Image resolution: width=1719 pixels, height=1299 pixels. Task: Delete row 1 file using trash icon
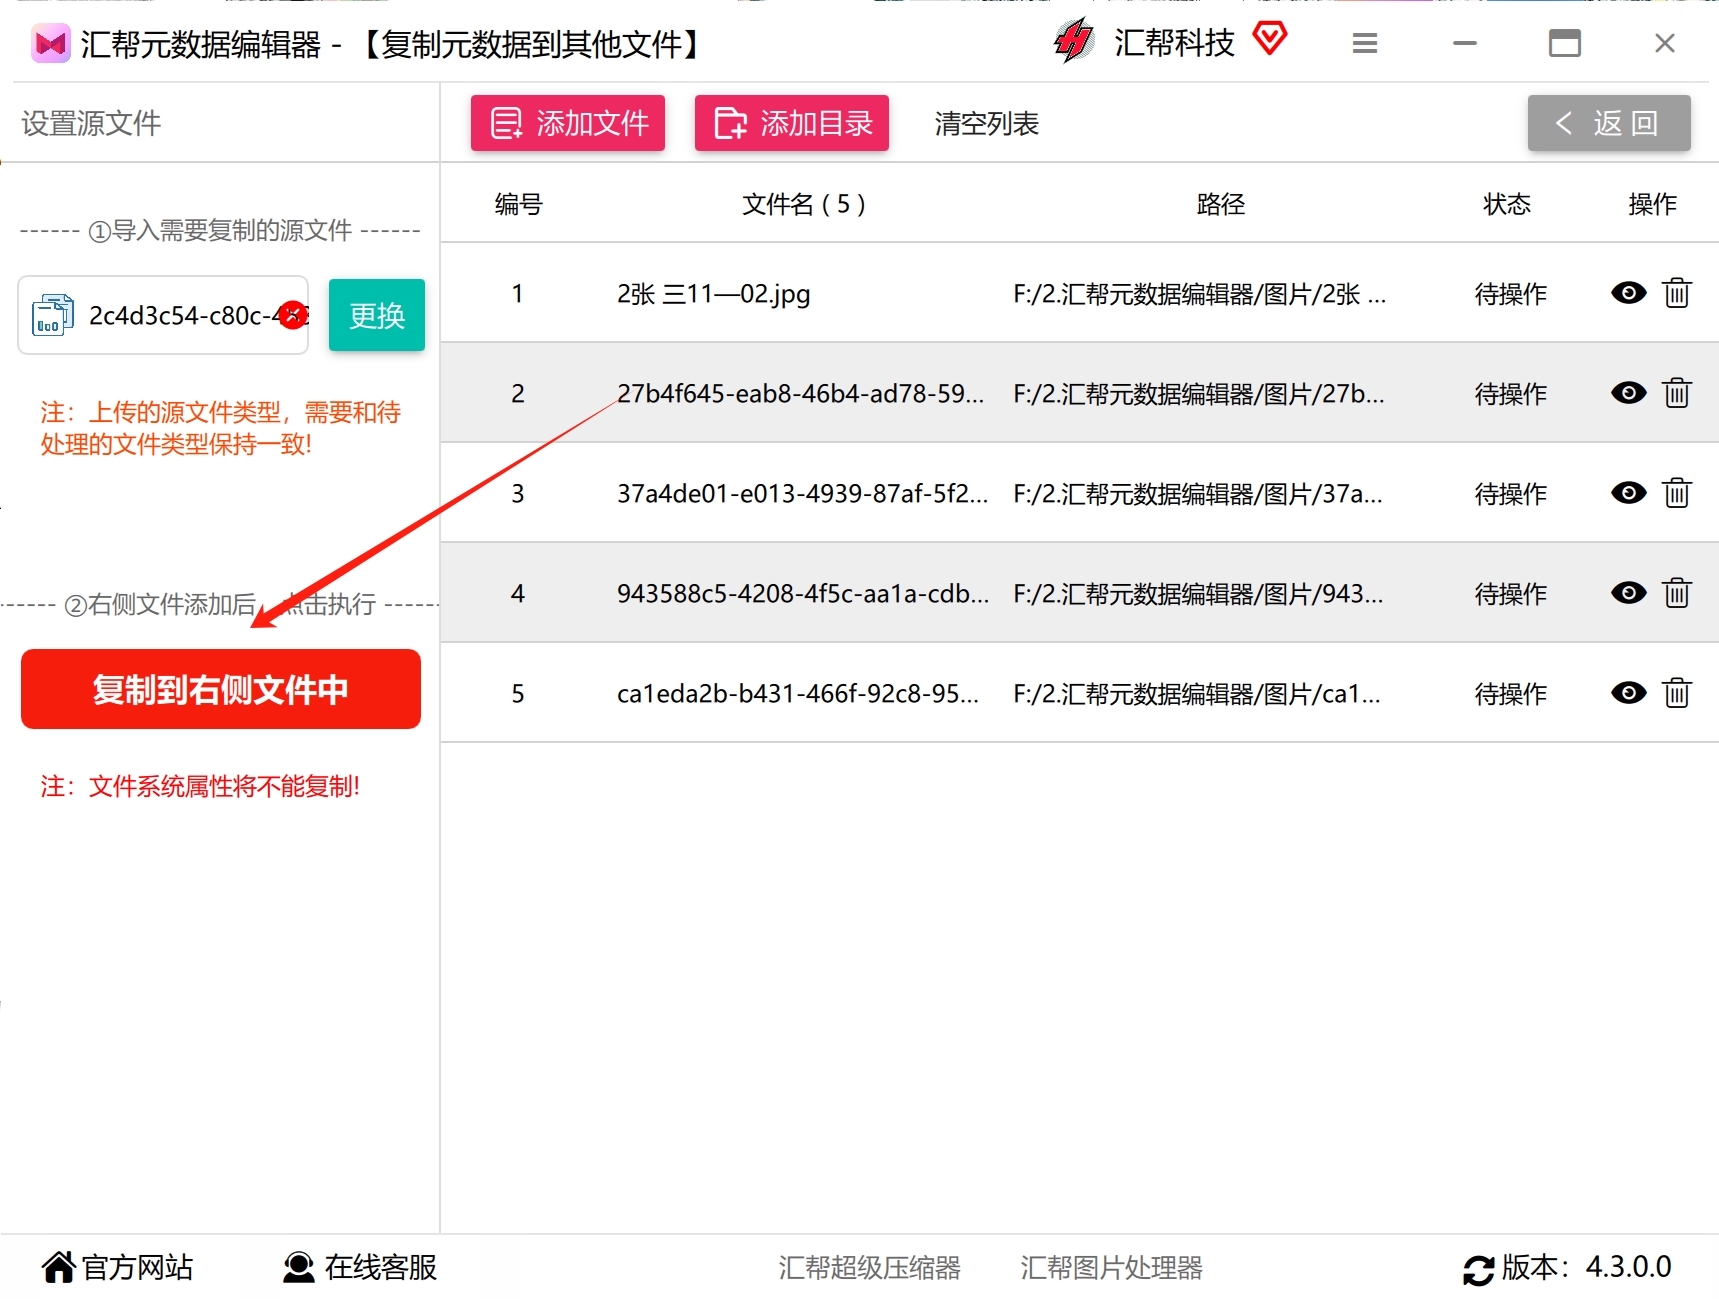tap(1677, 293)
